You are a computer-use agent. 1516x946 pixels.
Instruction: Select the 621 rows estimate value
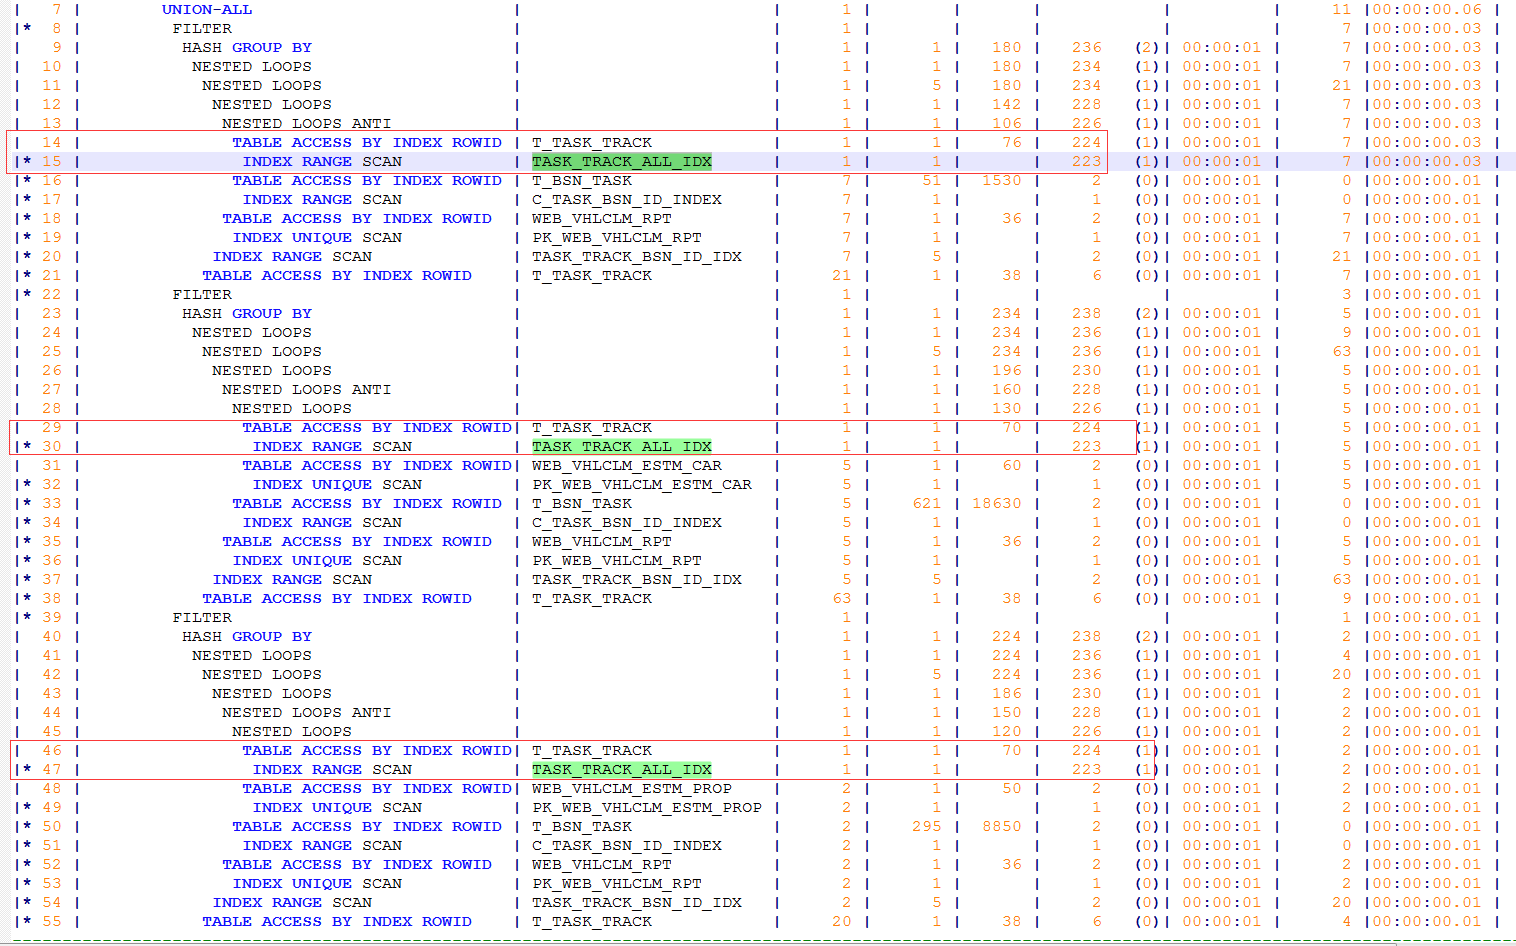927,504
